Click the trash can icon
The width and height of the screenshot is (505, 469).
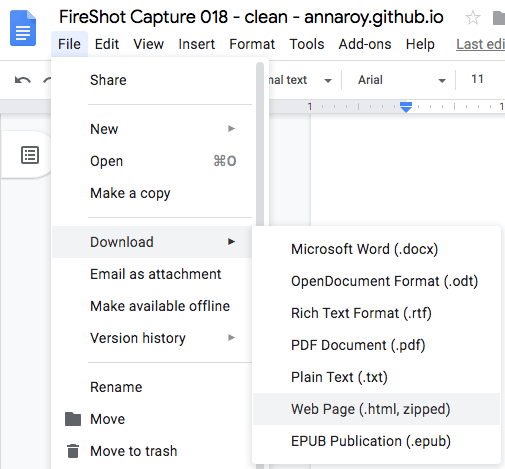(73, 451)
